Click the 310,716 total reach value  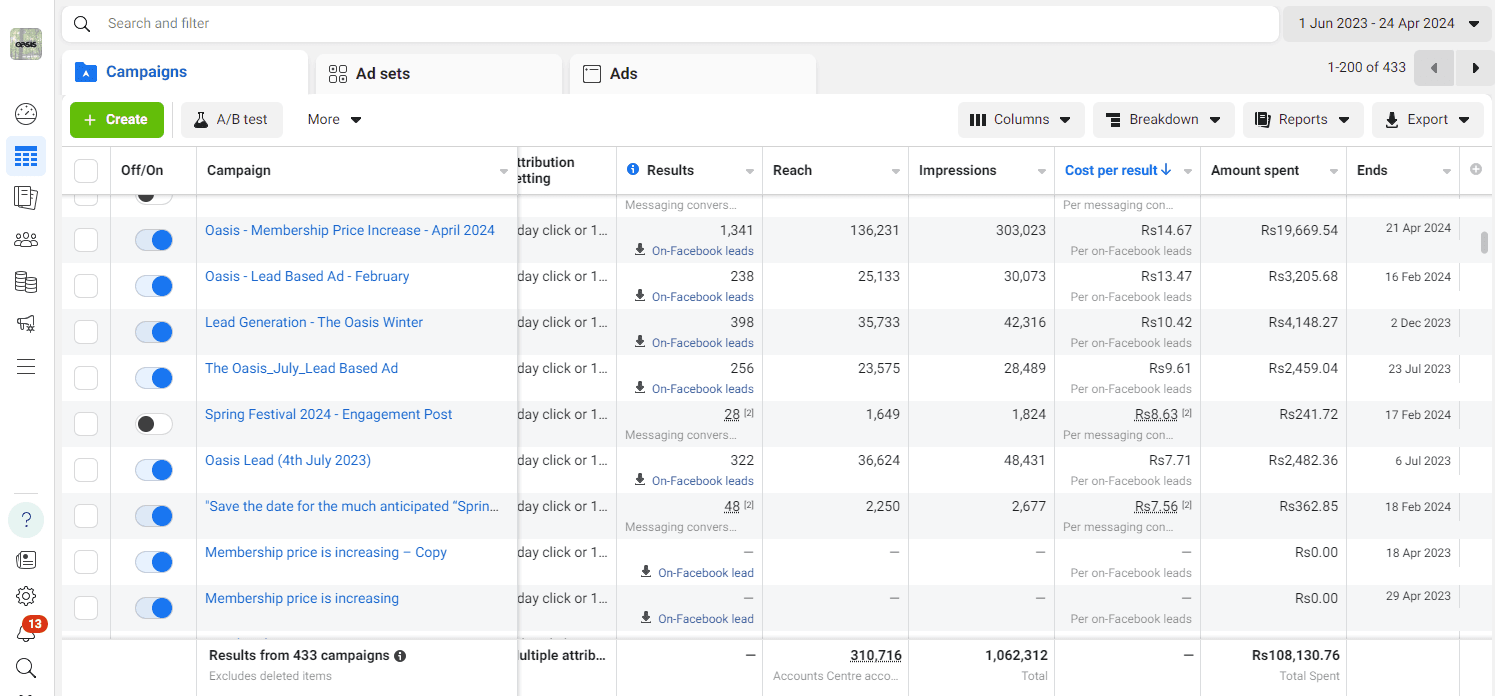876,656
